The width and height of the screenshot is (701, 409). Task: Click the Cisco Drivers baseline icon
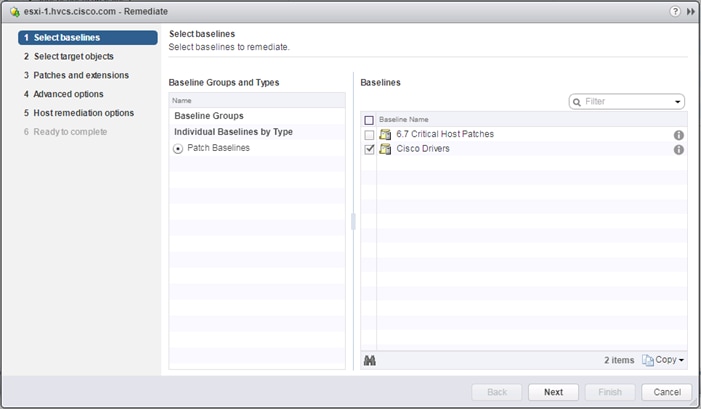385,149
